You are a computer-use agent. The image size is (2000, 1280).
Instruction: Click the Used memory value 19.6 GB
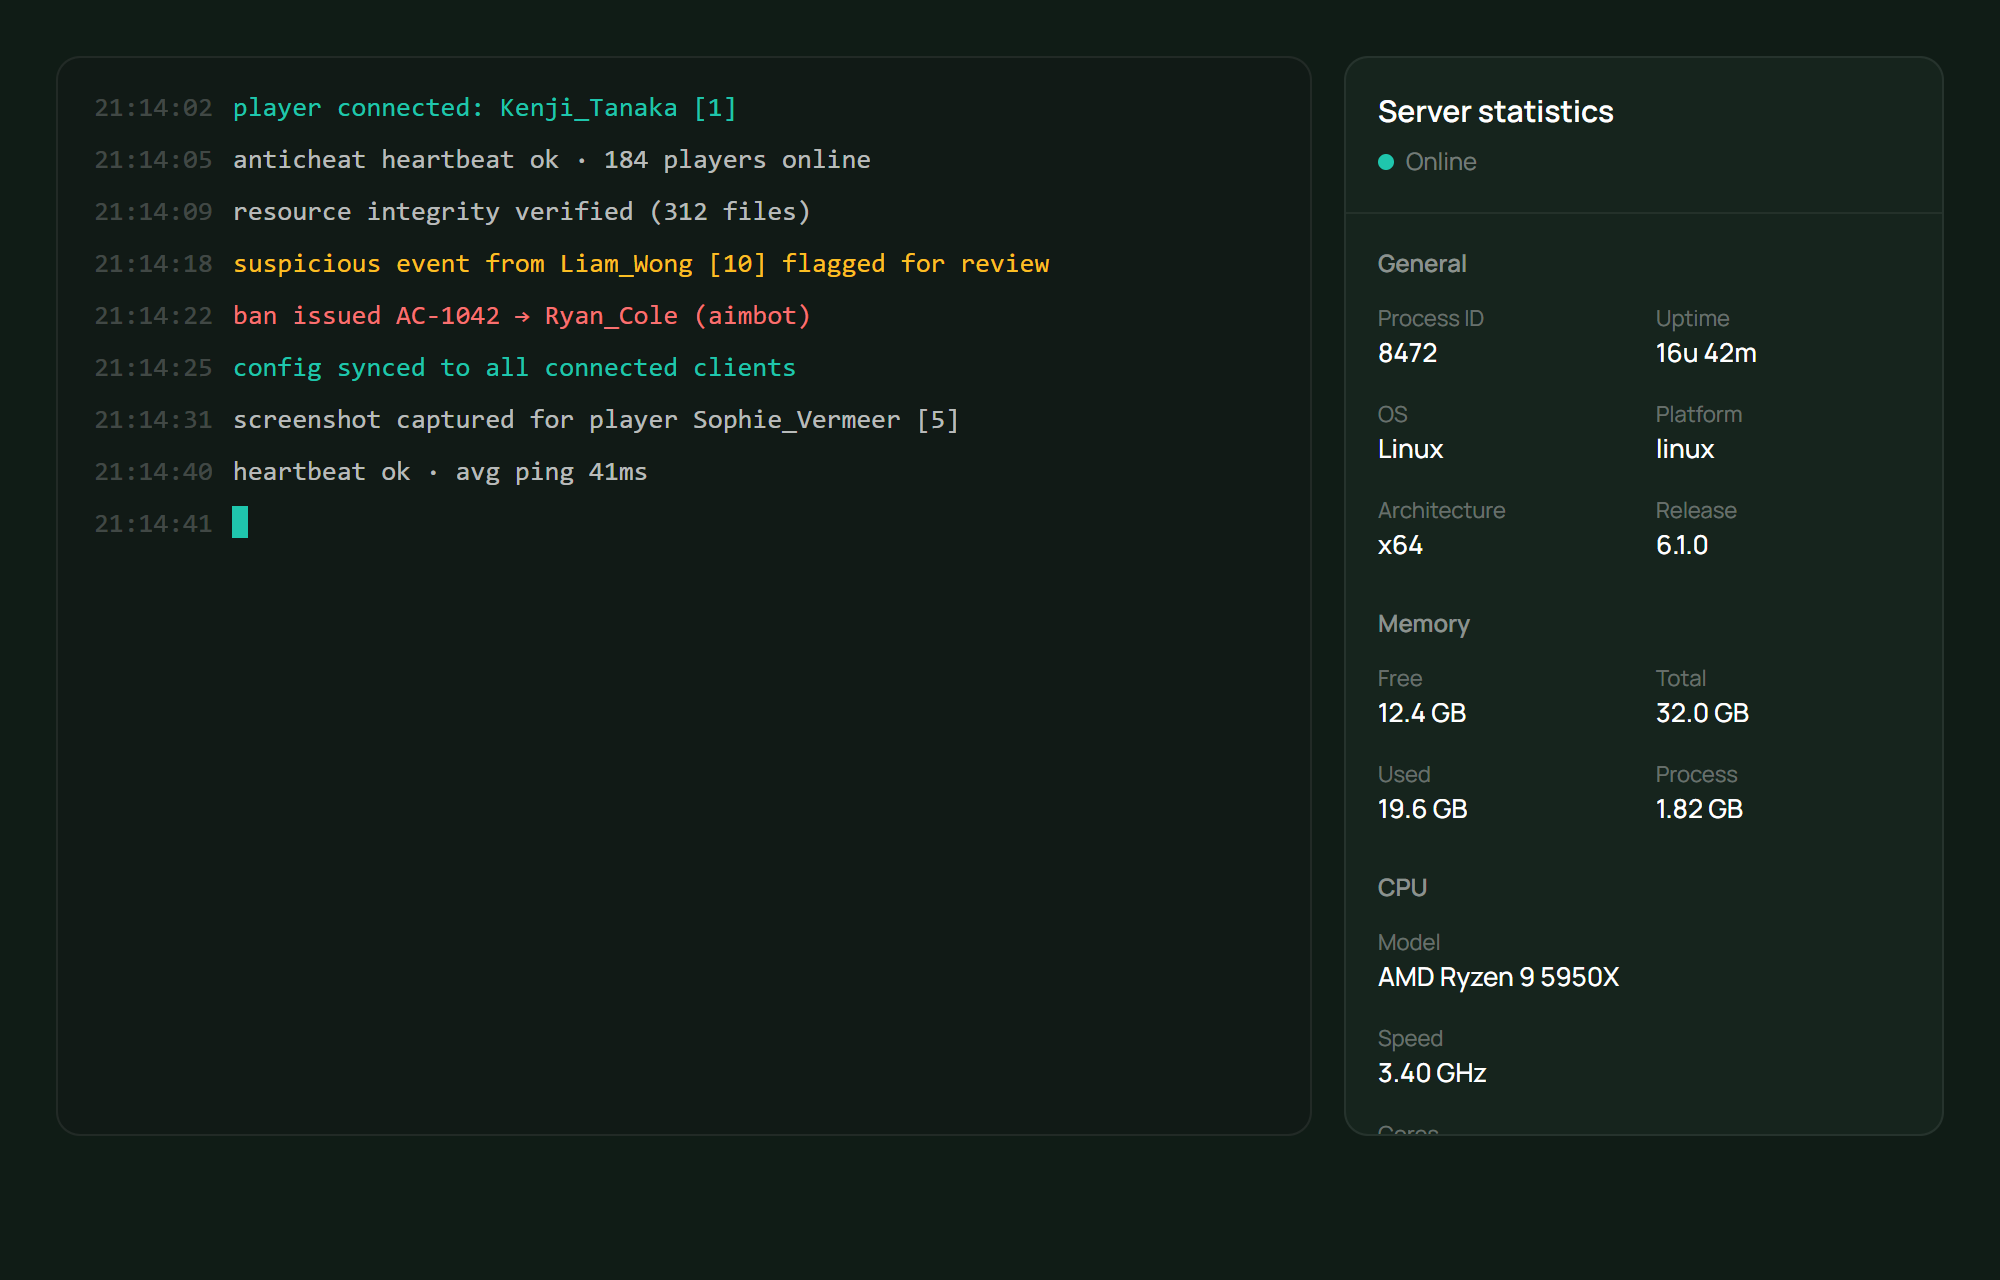coord(1422,809)
